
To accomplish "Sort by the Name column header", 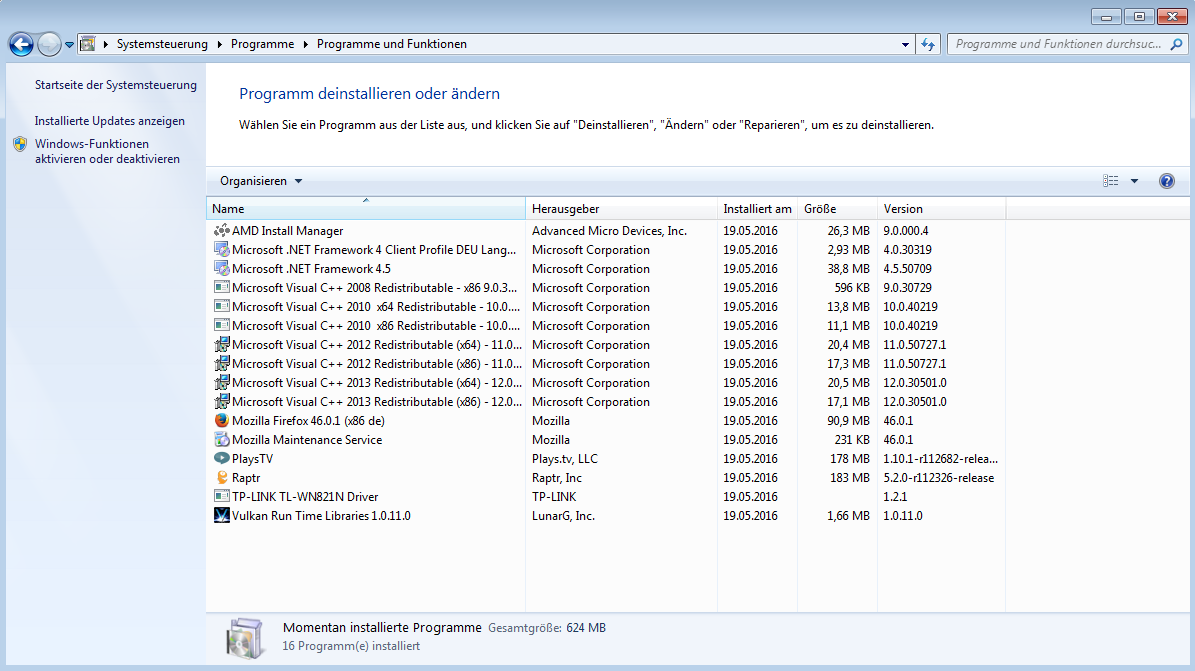I will [x=366, y=209].
